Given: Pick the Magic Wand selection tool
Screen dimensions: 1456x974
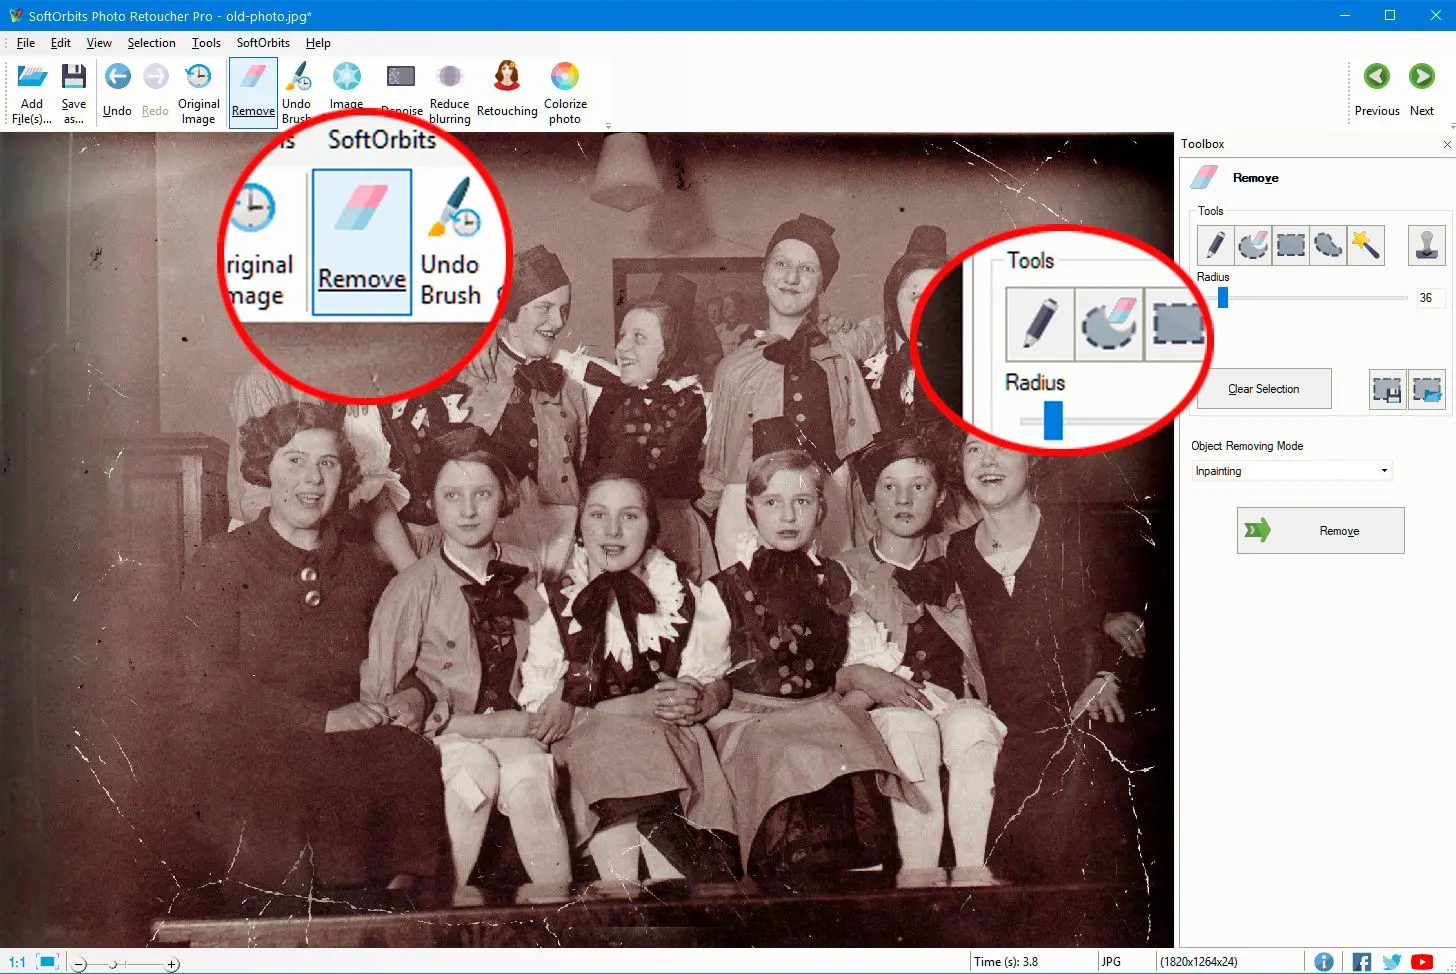Looking at the screenshot, I should (x=1365, y=245).
